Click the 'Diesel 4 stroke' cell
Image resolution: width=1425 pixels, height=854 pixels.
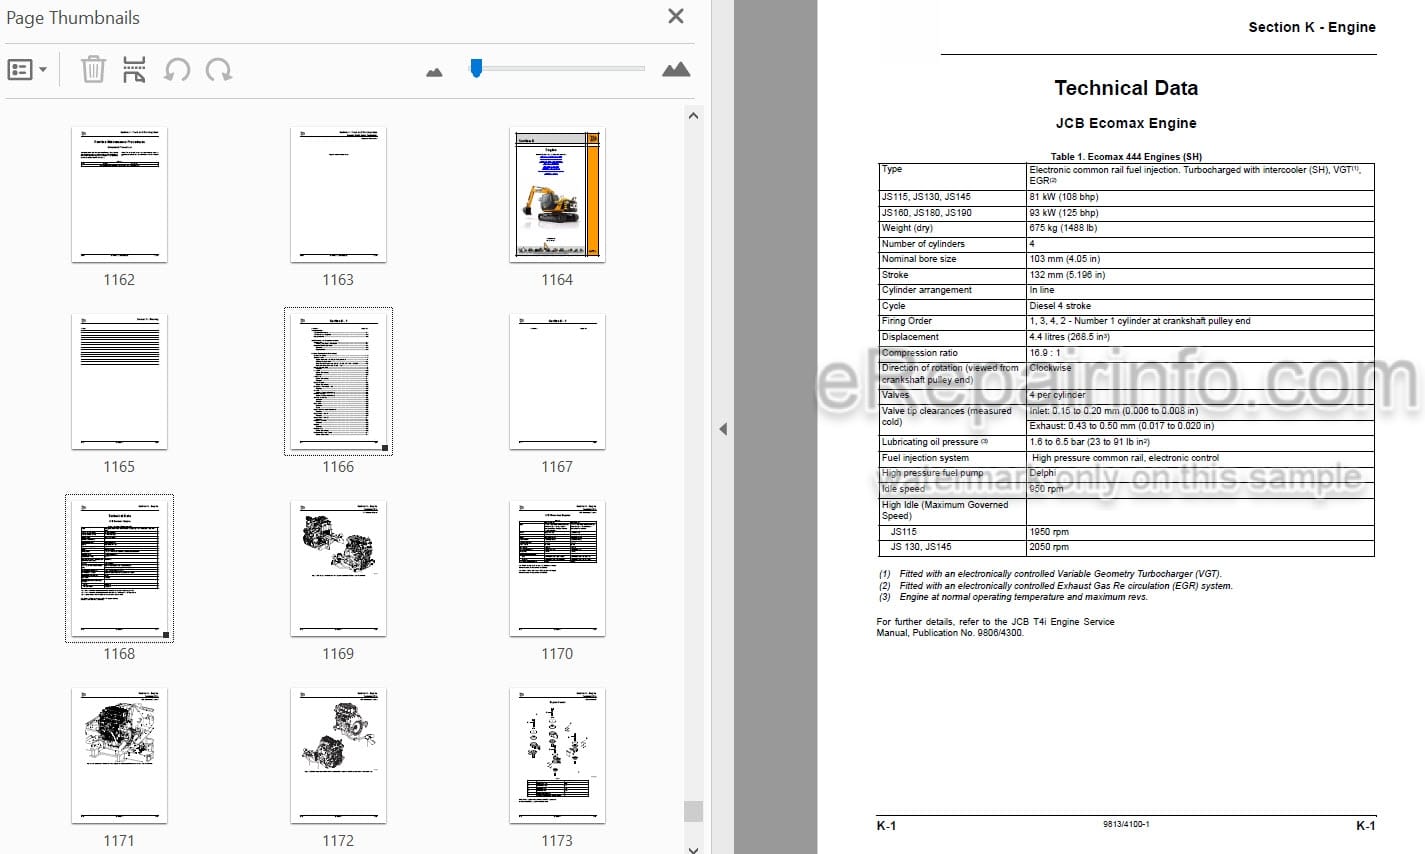[1200, 306]
